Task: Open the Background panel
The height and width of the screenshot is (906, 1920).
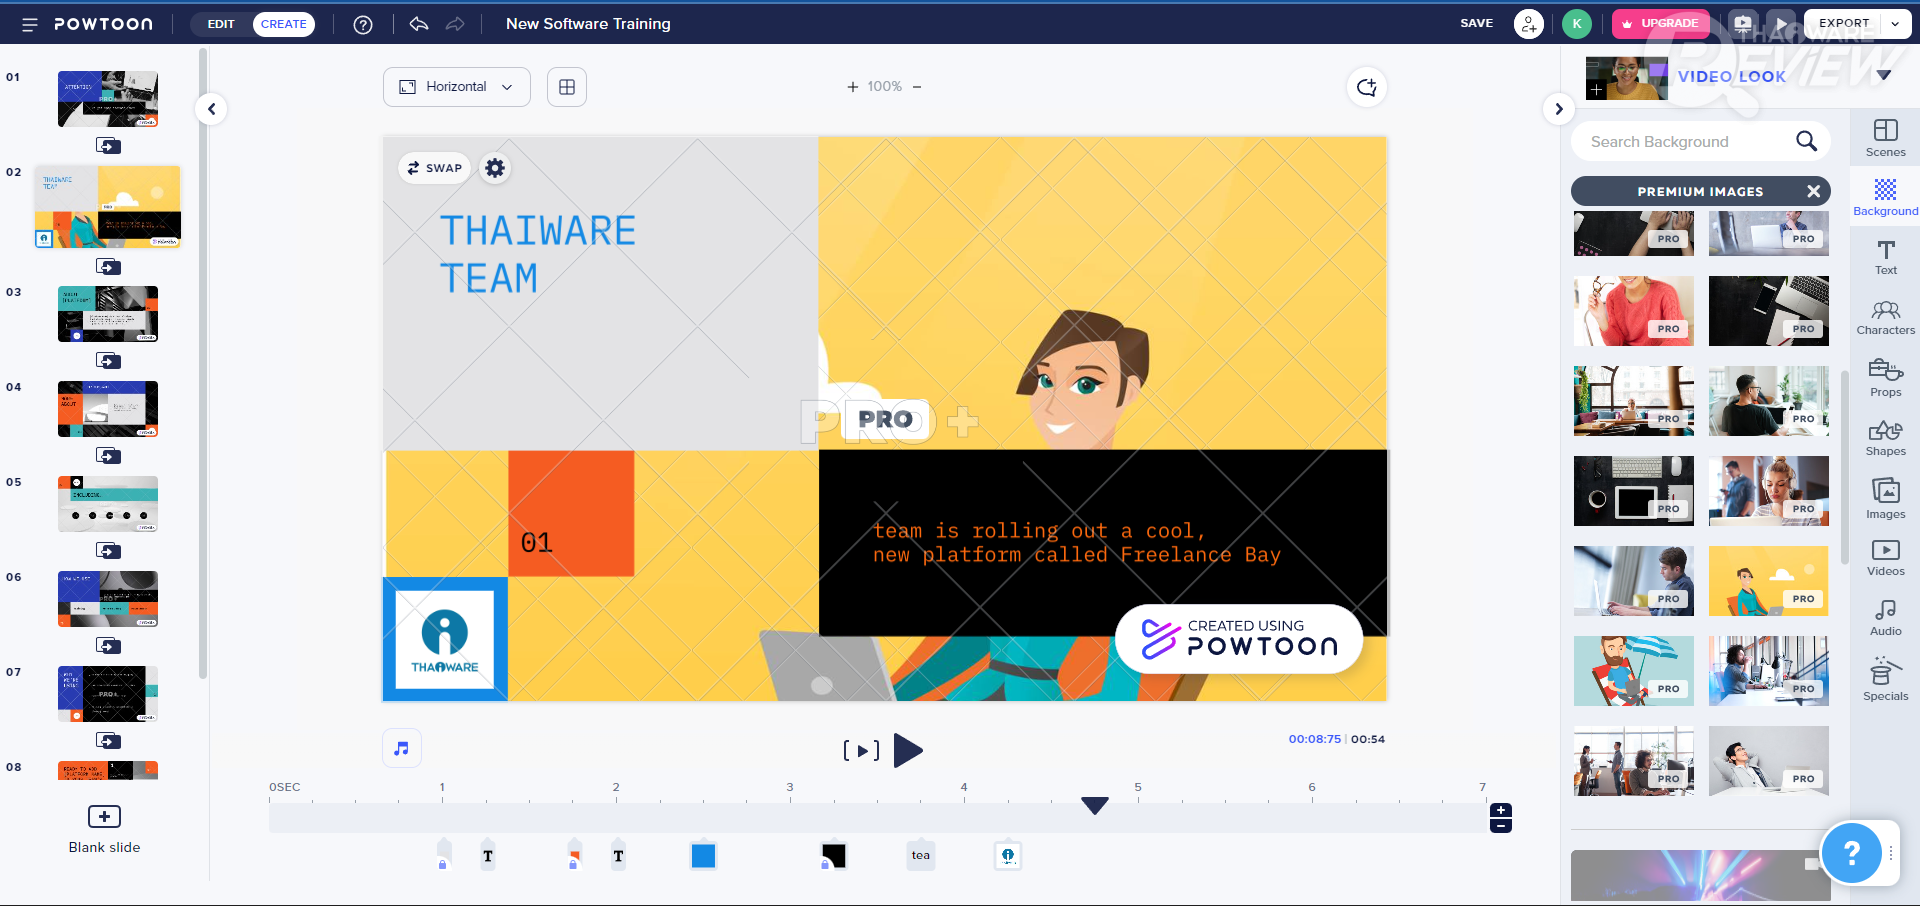Action: [1885, 197]
